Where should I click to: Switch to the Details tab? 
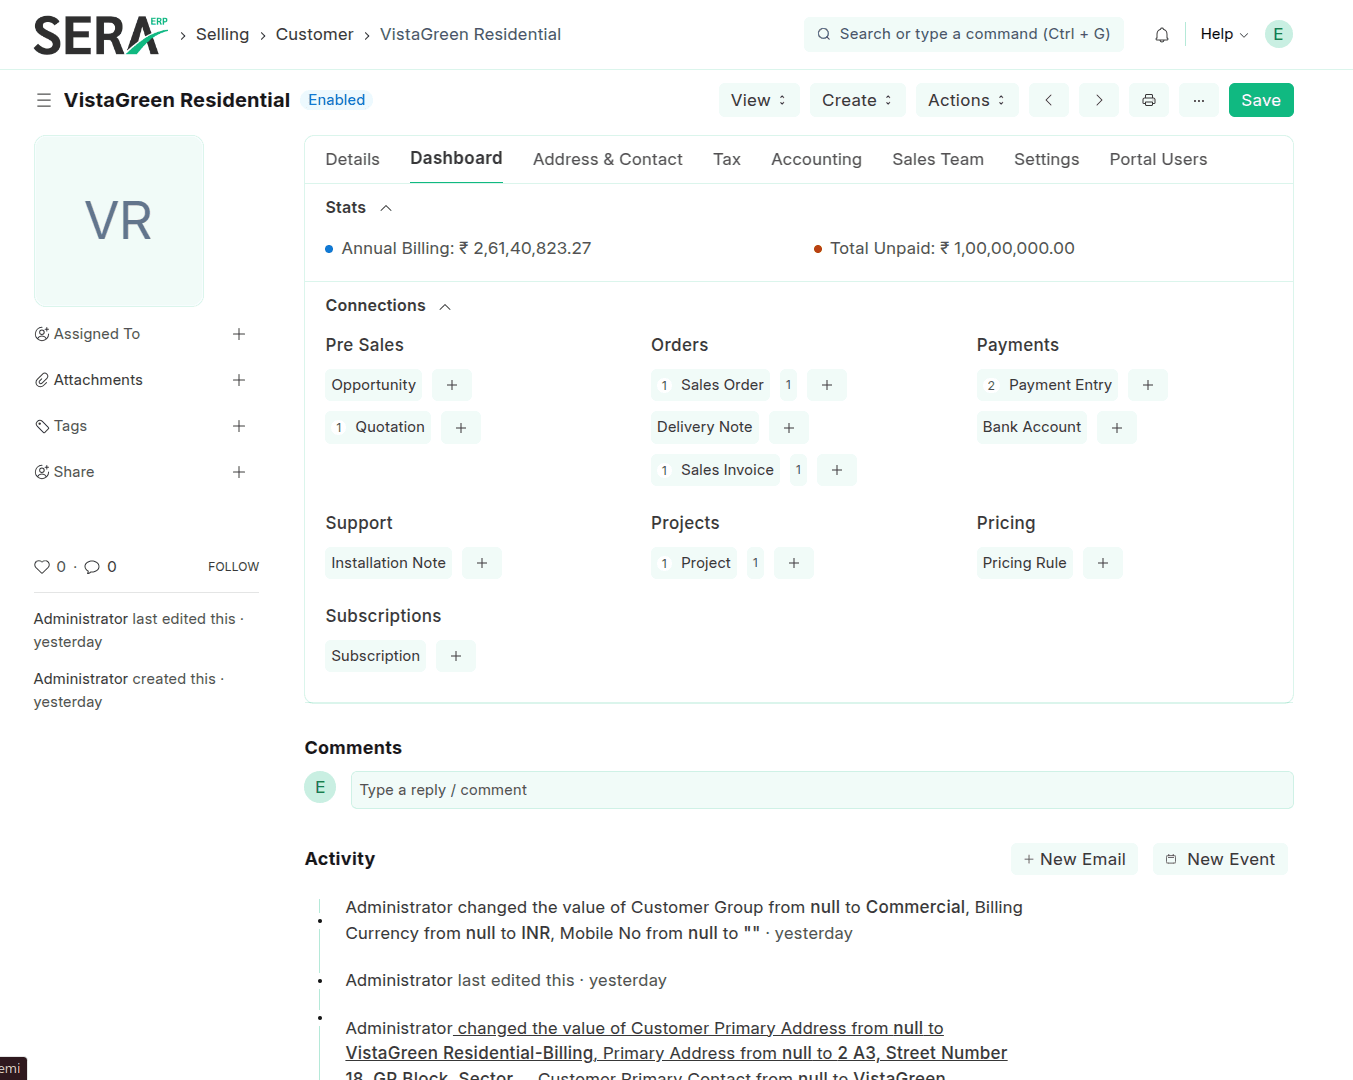click(x=353, y=159)
